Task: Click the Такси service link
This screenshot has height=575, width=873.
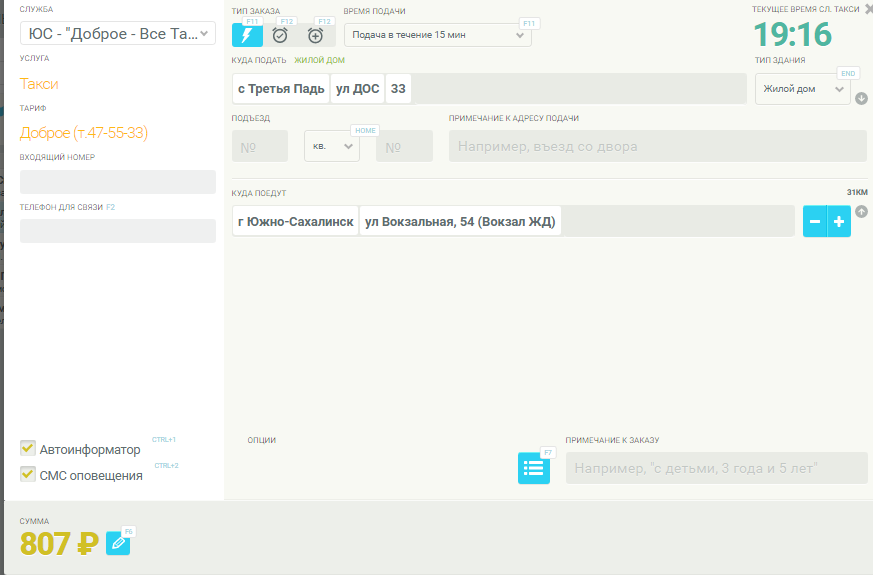Action: (x=39, y=84)
